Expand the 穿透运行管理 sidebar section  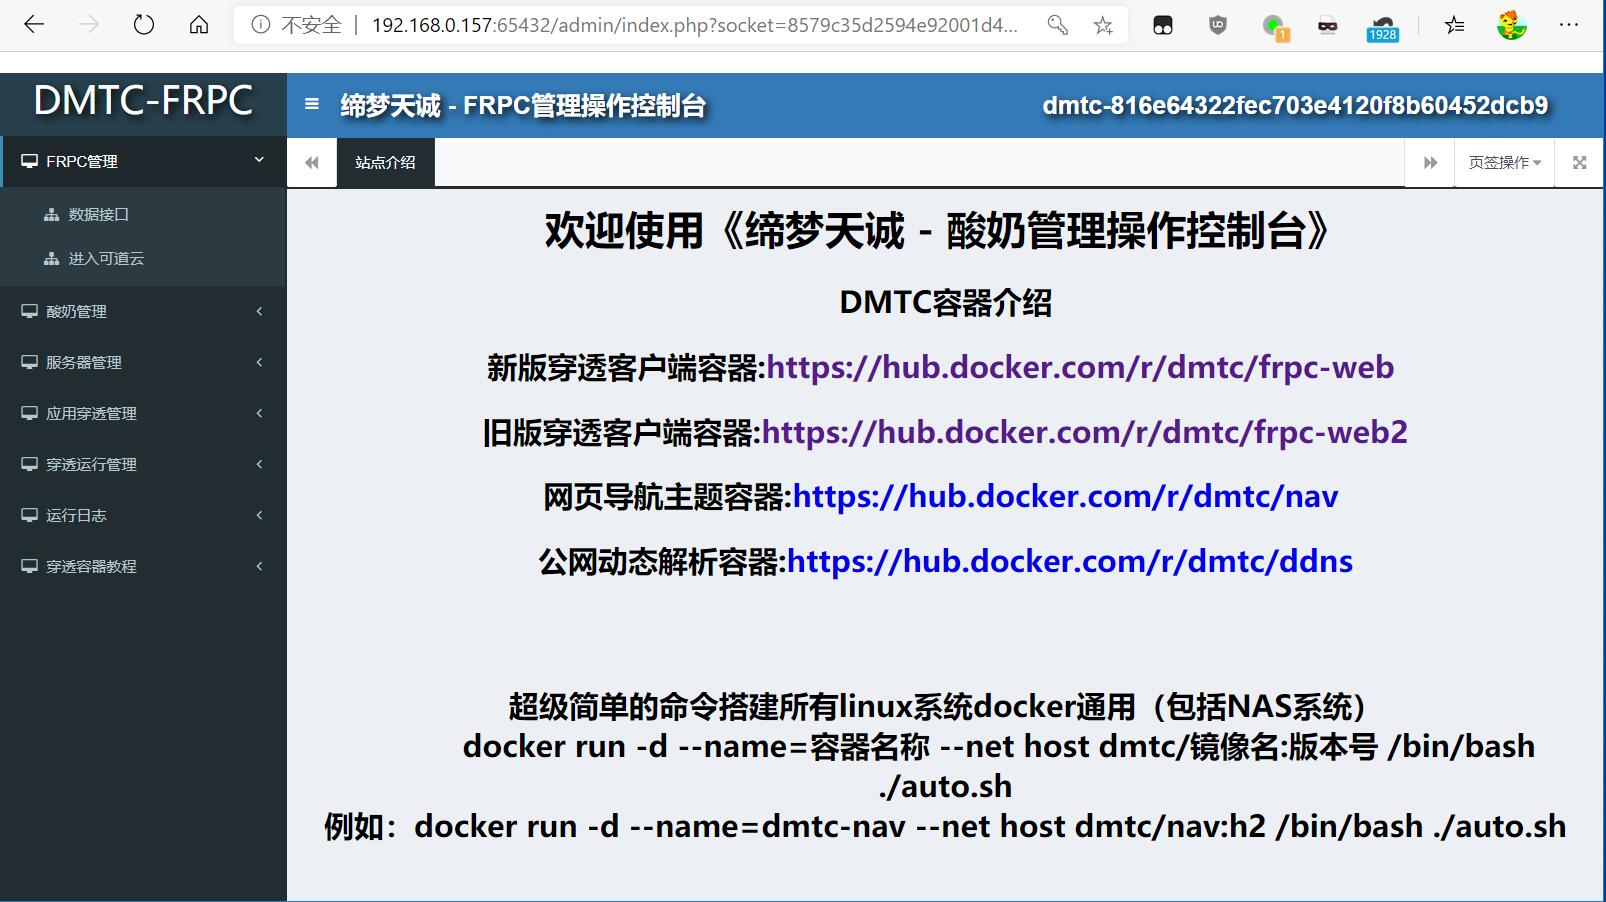[x=259, y=464]
